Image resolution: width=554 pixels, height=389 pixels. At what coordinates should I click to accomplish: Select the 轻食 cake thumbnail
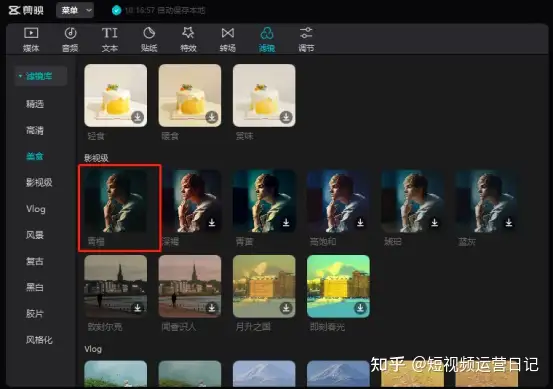(x=116, y=95)
